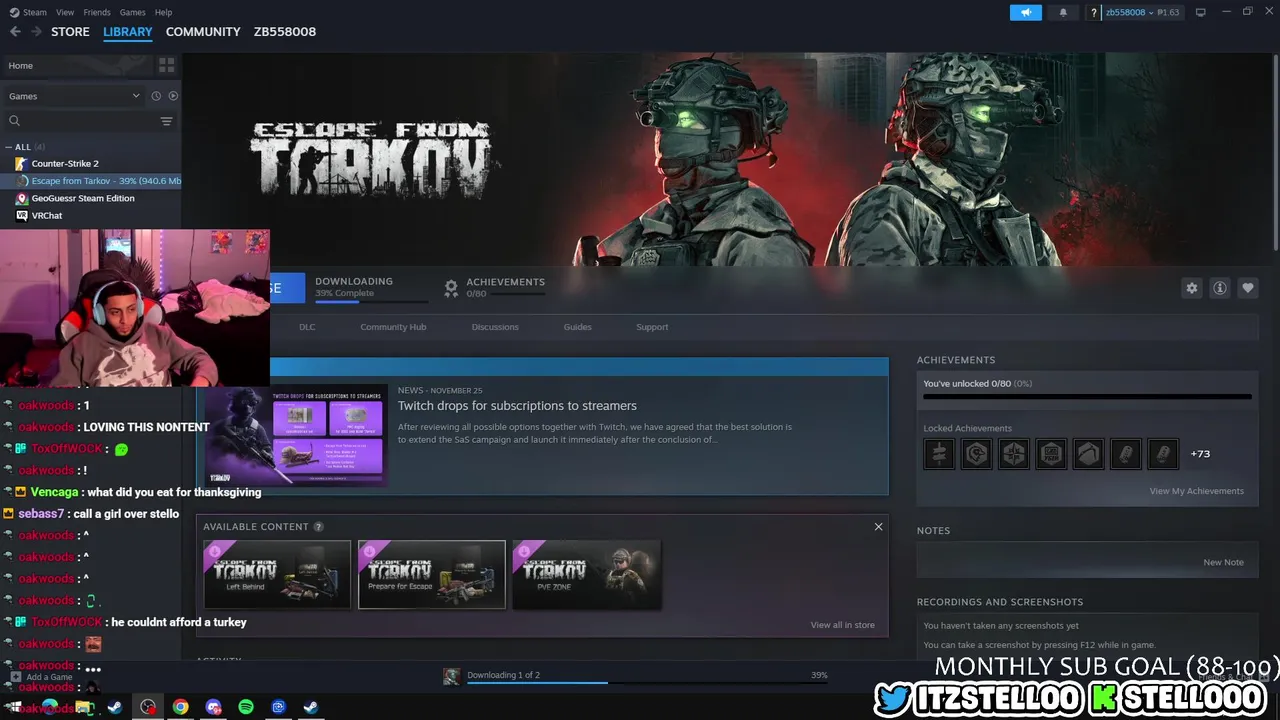Open Google Chrome from the taskbar
This screenshot has width=1280, height=720.
(x=180, y=707)
